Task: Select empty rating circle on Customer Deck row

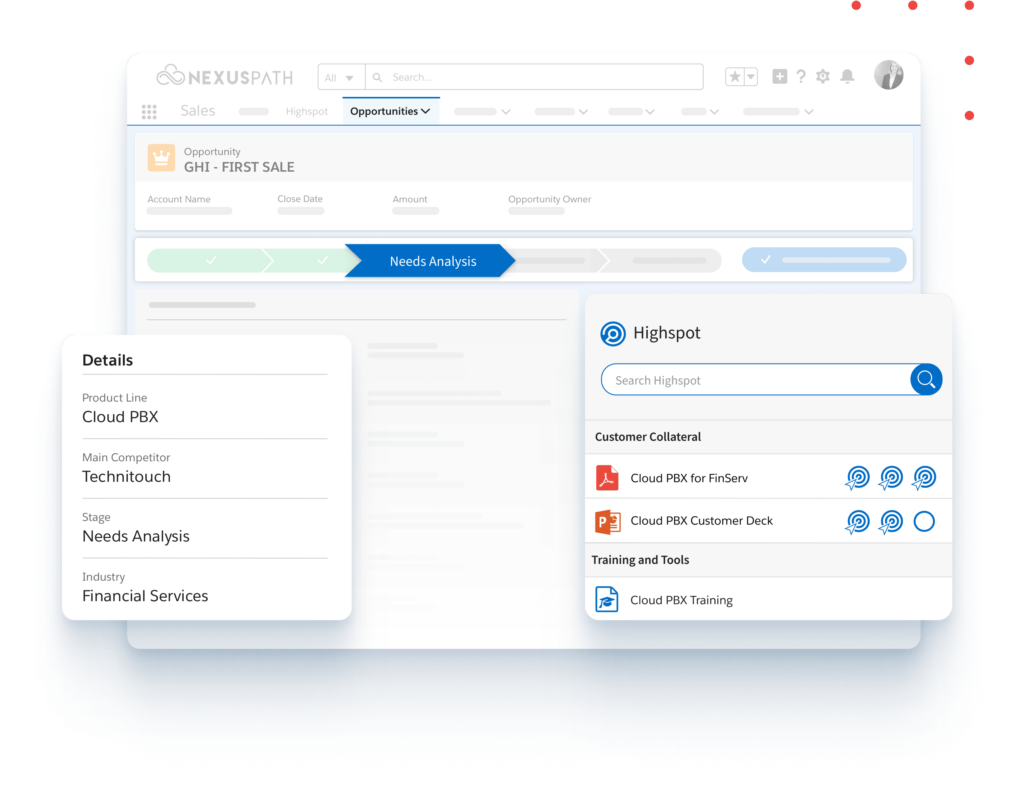Action: [924, 521]
